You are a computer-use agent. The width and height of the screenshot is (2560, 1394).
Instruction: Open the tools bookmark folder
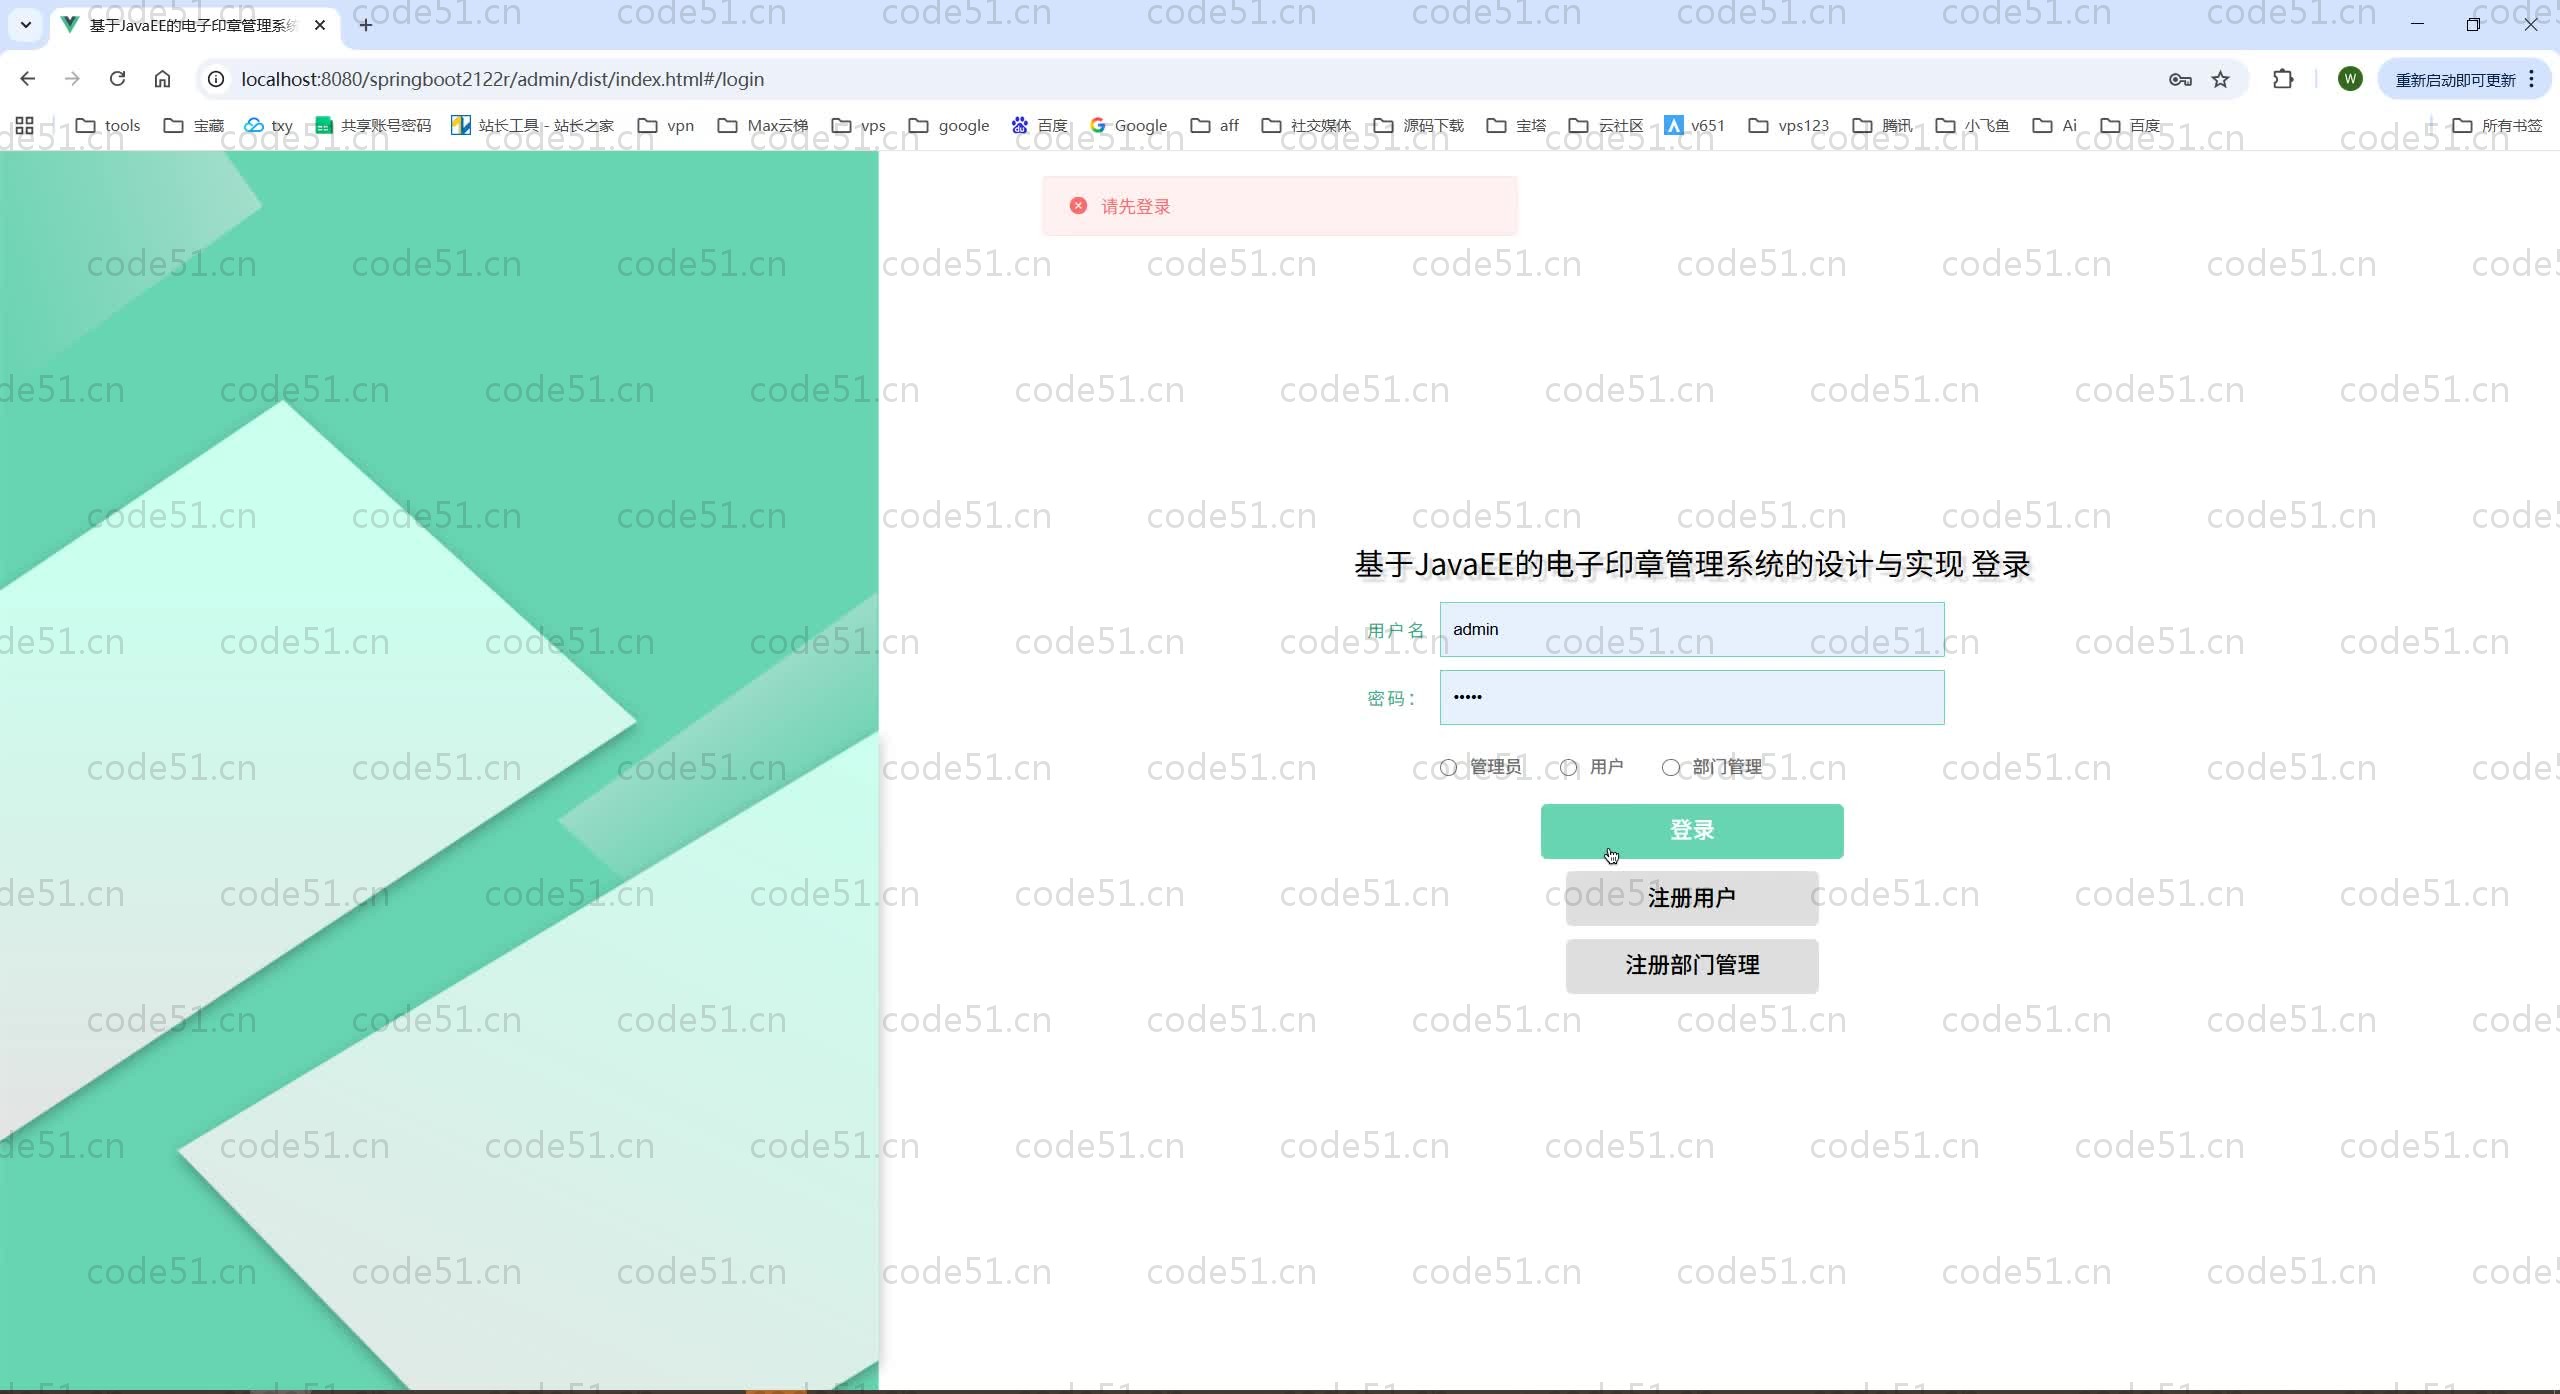[108, 125]
